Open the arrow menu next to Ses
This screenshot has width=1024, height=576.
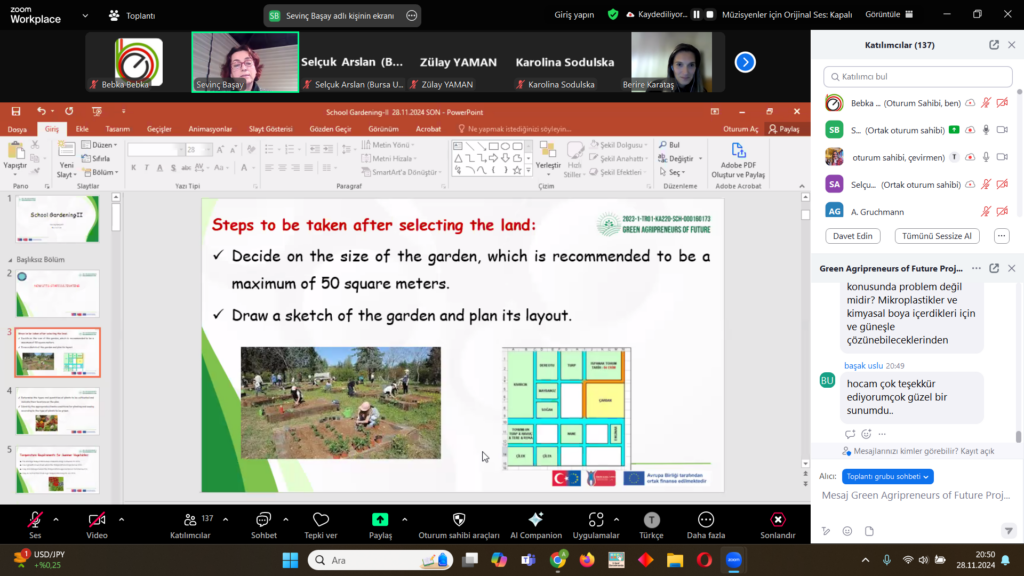[56, 519]
